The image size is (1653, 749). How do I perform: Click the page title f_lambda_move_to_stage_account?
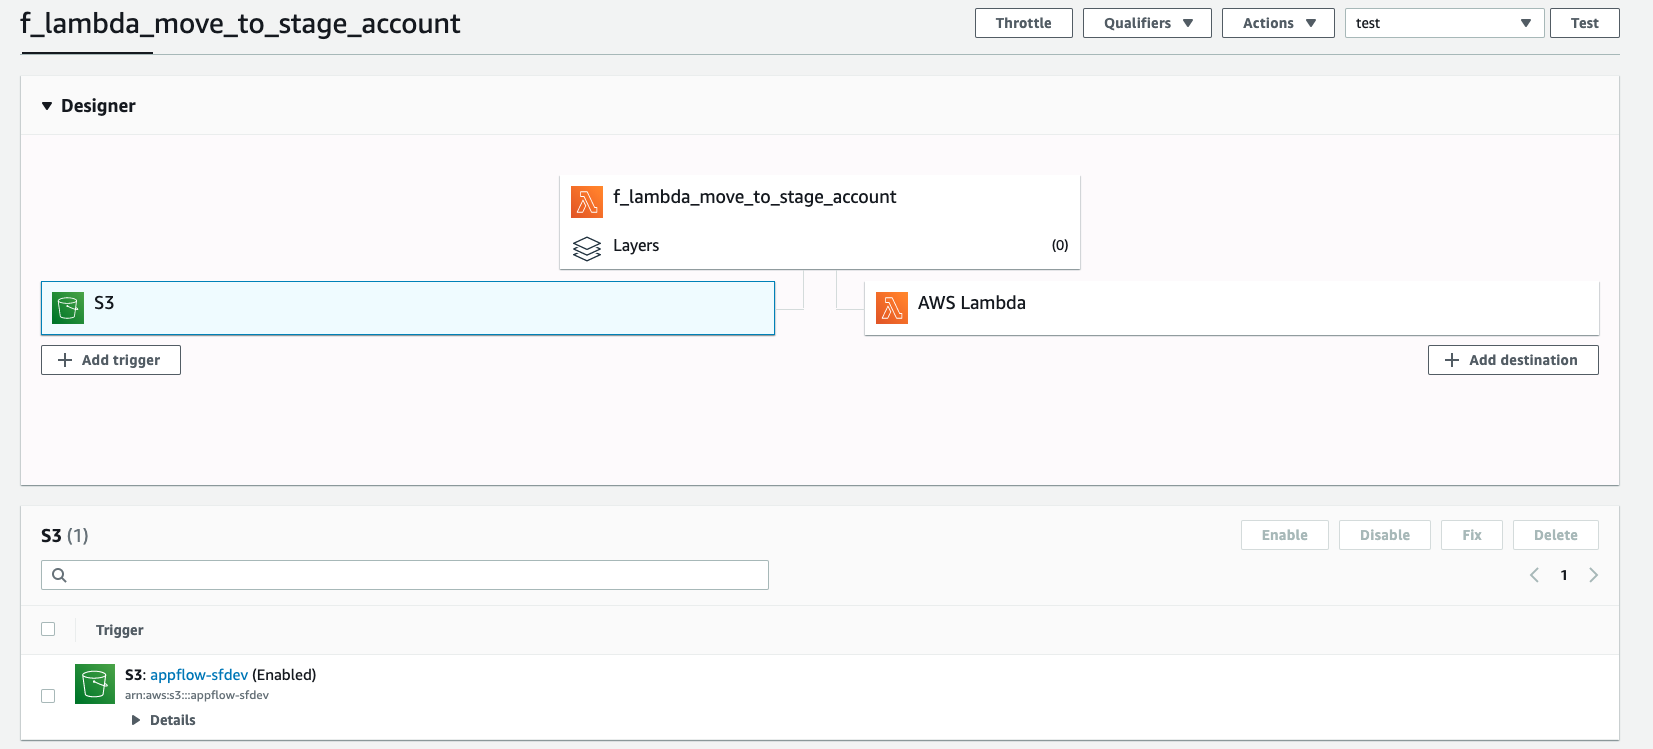click(240, 23)
